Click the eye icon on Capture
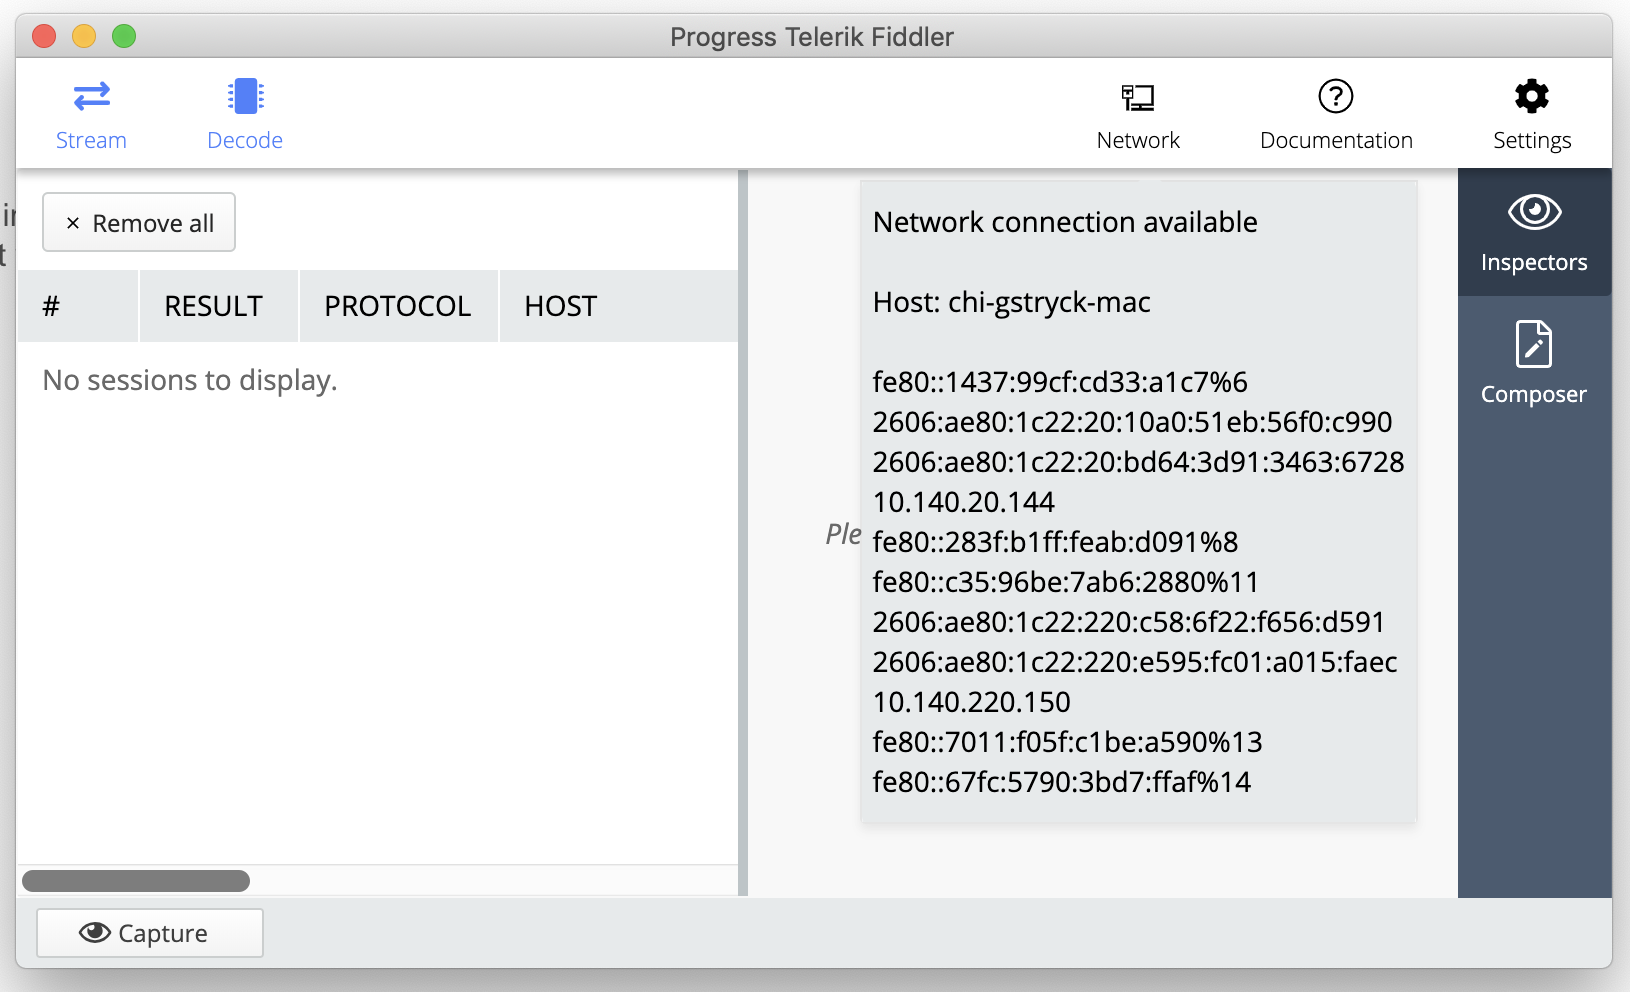This screenshot has width=1630, height=992. click(x=95, y=932)
